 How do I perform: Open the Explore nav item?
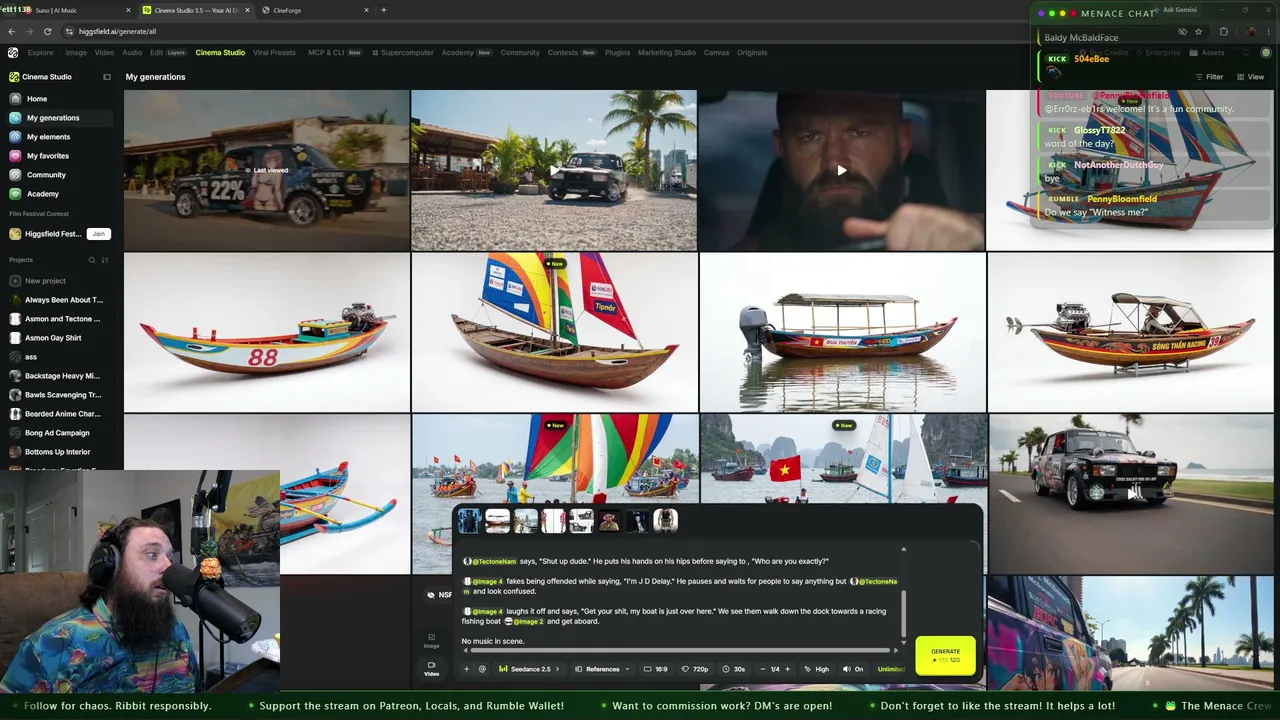click(41, 52)
